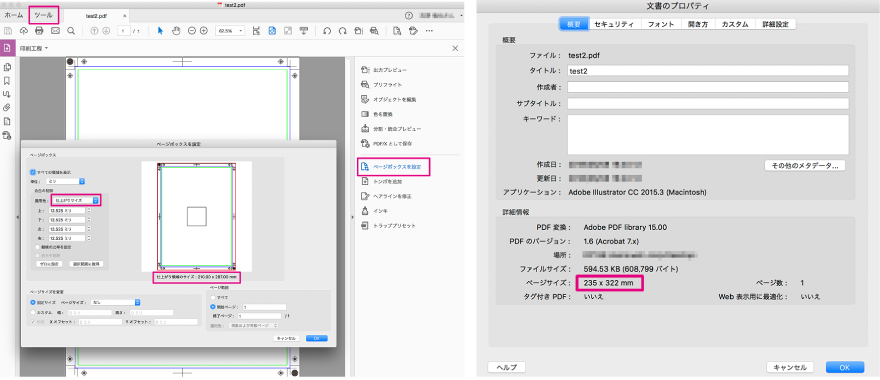Screen dimensions: 880x380
Task: Rotate page clockwise with toolbar icon
Action: click(x=342, y=30)
